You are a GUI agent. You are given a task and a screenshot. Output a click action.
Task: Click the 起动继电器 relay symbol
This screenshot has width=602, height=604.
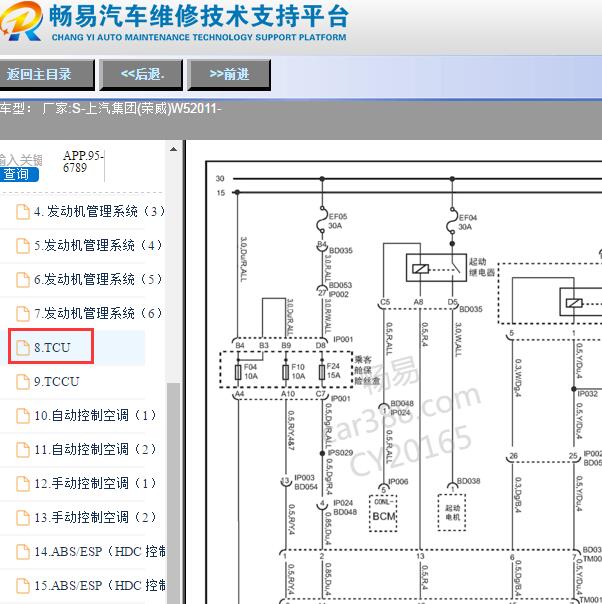436,268
